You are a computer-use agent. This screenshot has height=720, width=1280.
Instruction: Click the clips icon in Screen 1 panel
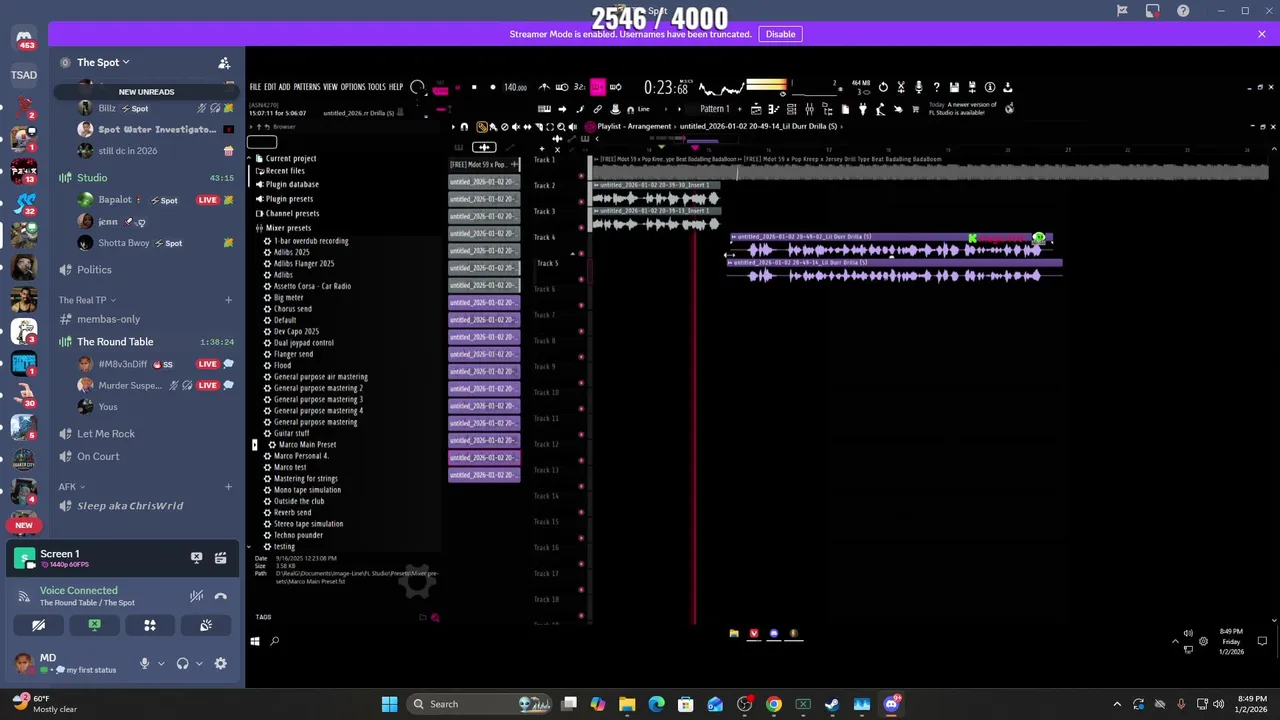220,558
